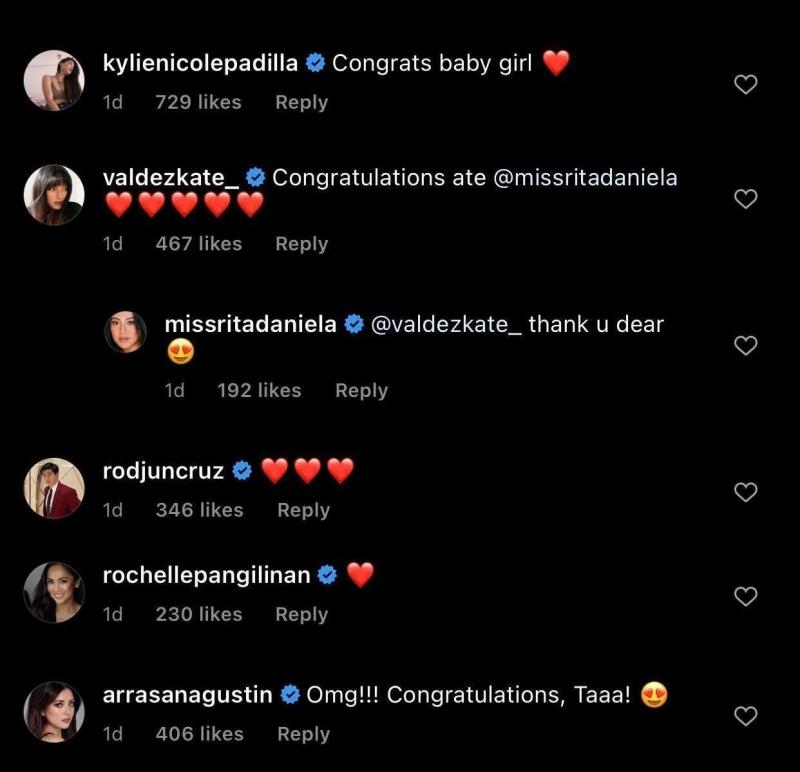Heart rodjuncruz's comment
This screenshot has width=800, height=772.
coord(746,492)
